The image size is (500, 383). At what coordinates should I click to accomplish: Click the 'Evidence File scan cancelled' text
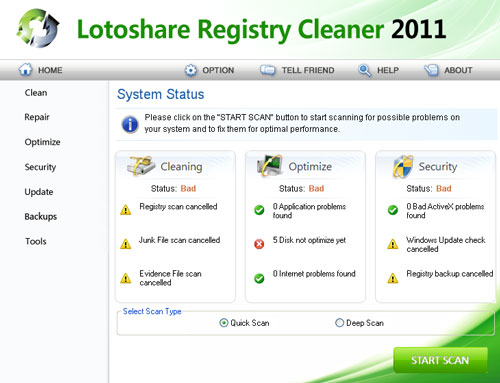(x=170, y=278)
